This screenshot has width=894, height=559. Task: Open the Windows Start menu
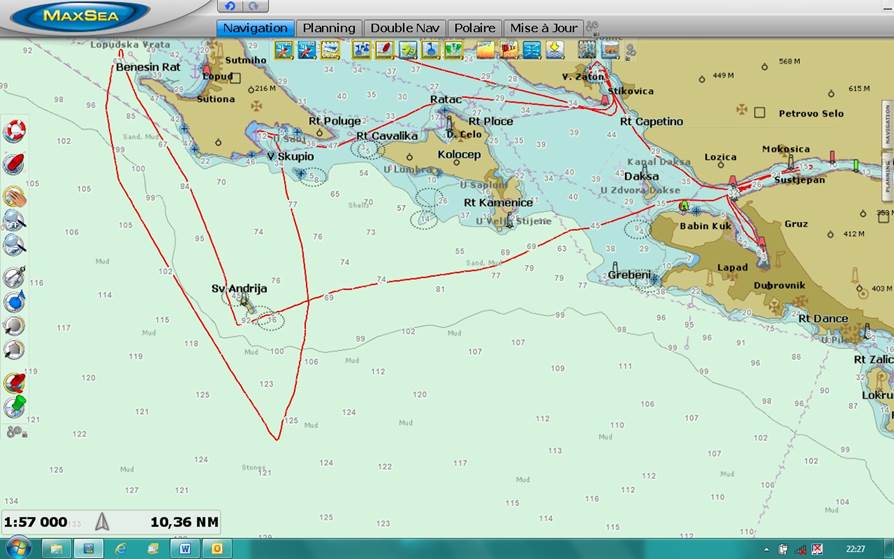(x=18, y=548)
